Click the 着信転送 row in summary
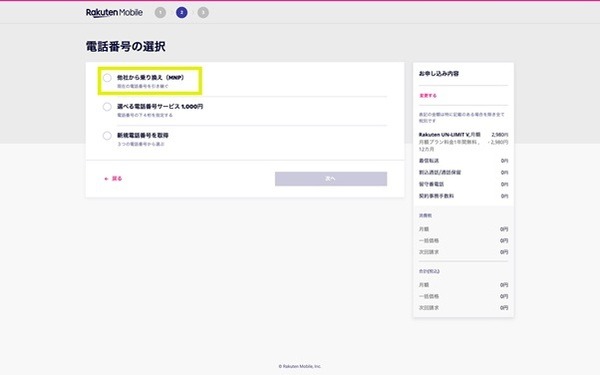This screenshot has width=600, height=375. 463,161
